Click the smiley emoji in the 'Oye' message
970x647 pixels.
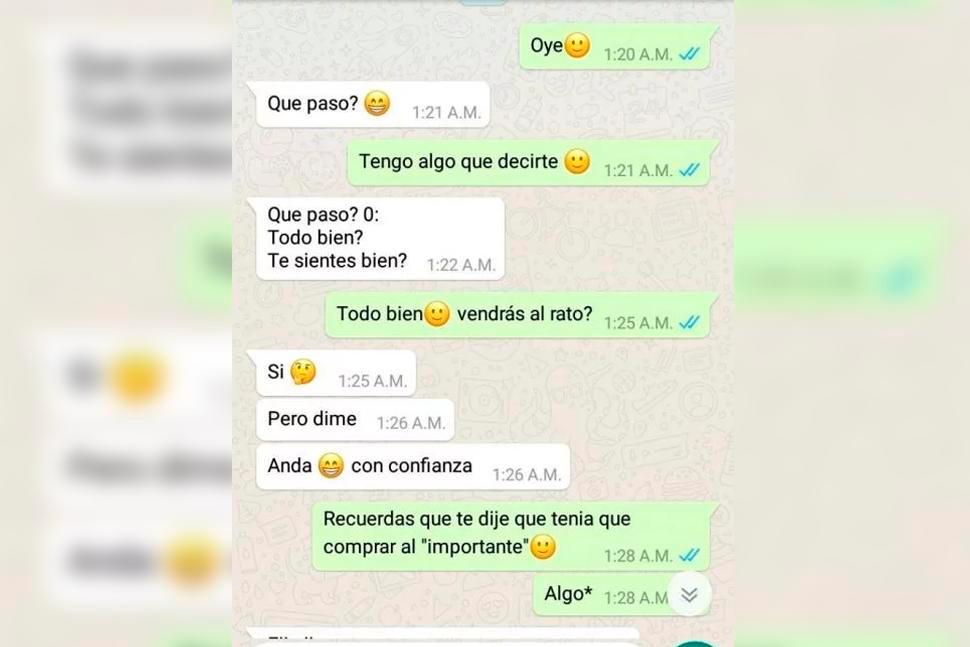(x=577, y=45)
